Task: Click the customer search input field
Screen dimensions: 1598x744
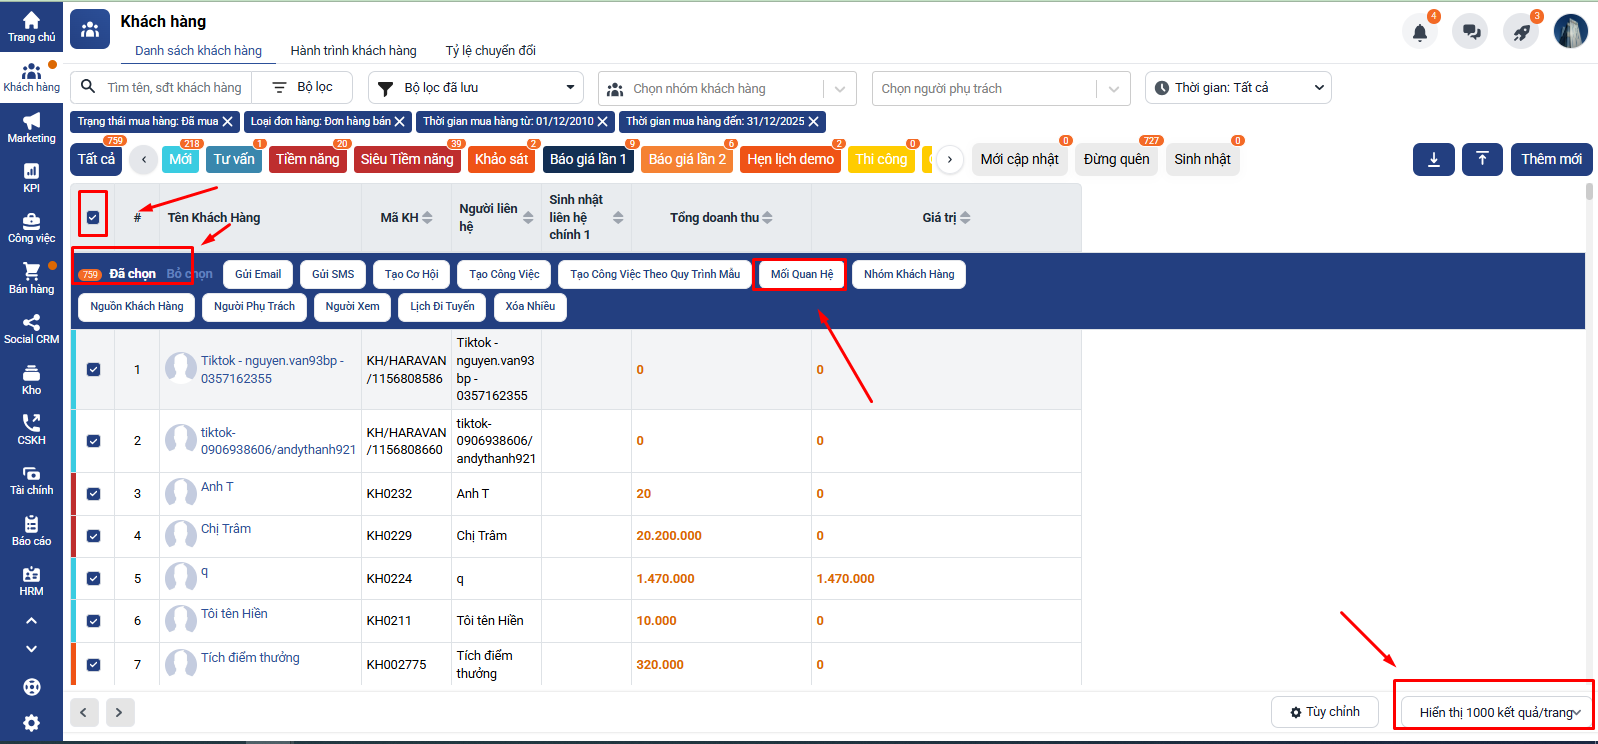Action: click(x=173, y=88)
